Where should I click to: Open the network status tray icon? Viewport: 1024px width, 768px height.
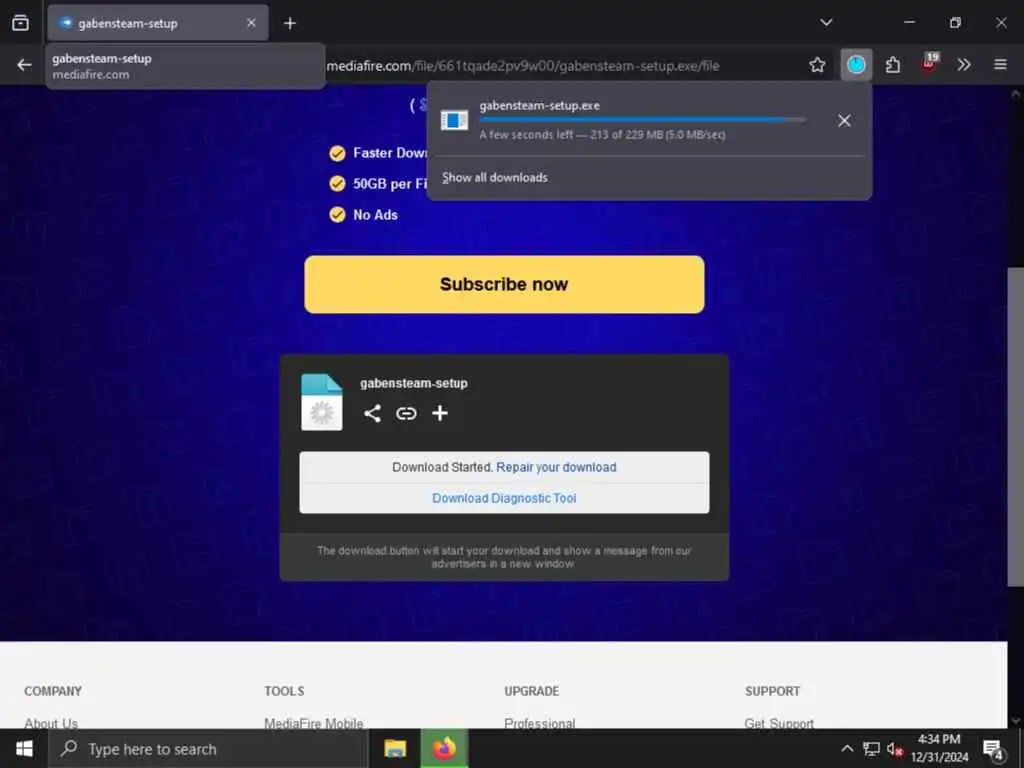click(871, 749)
